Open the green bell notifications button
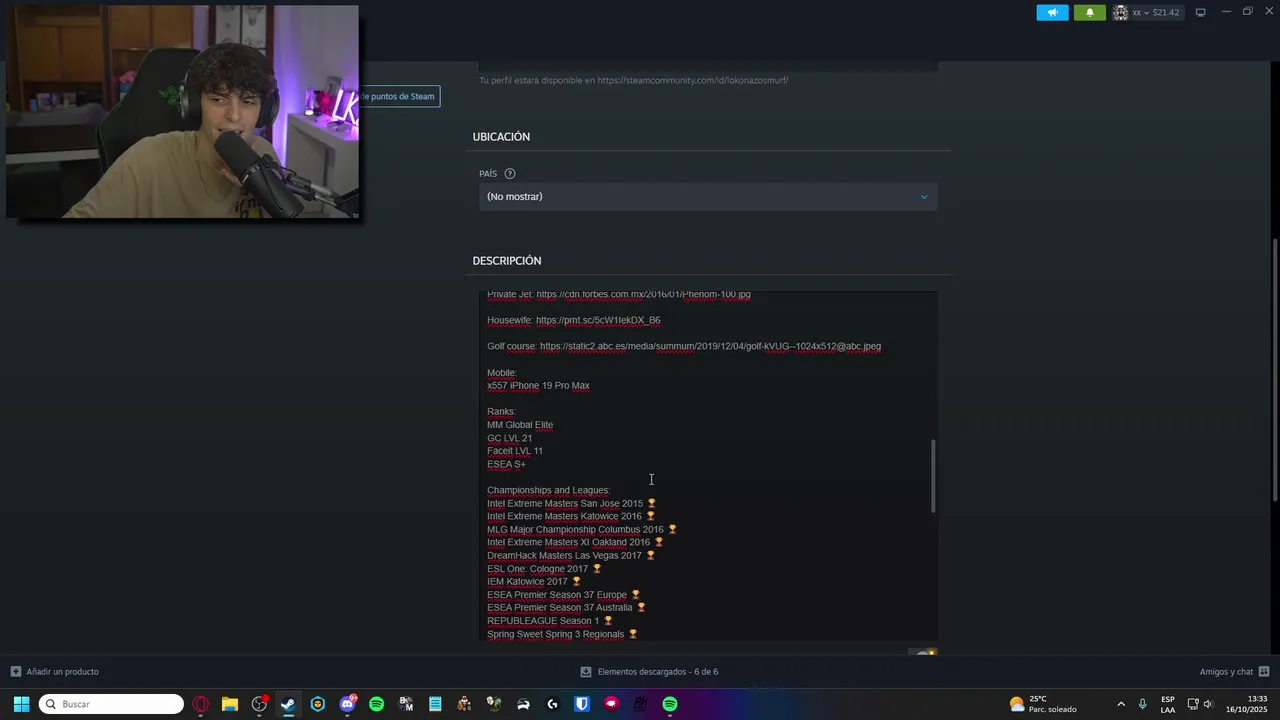 1089,13
